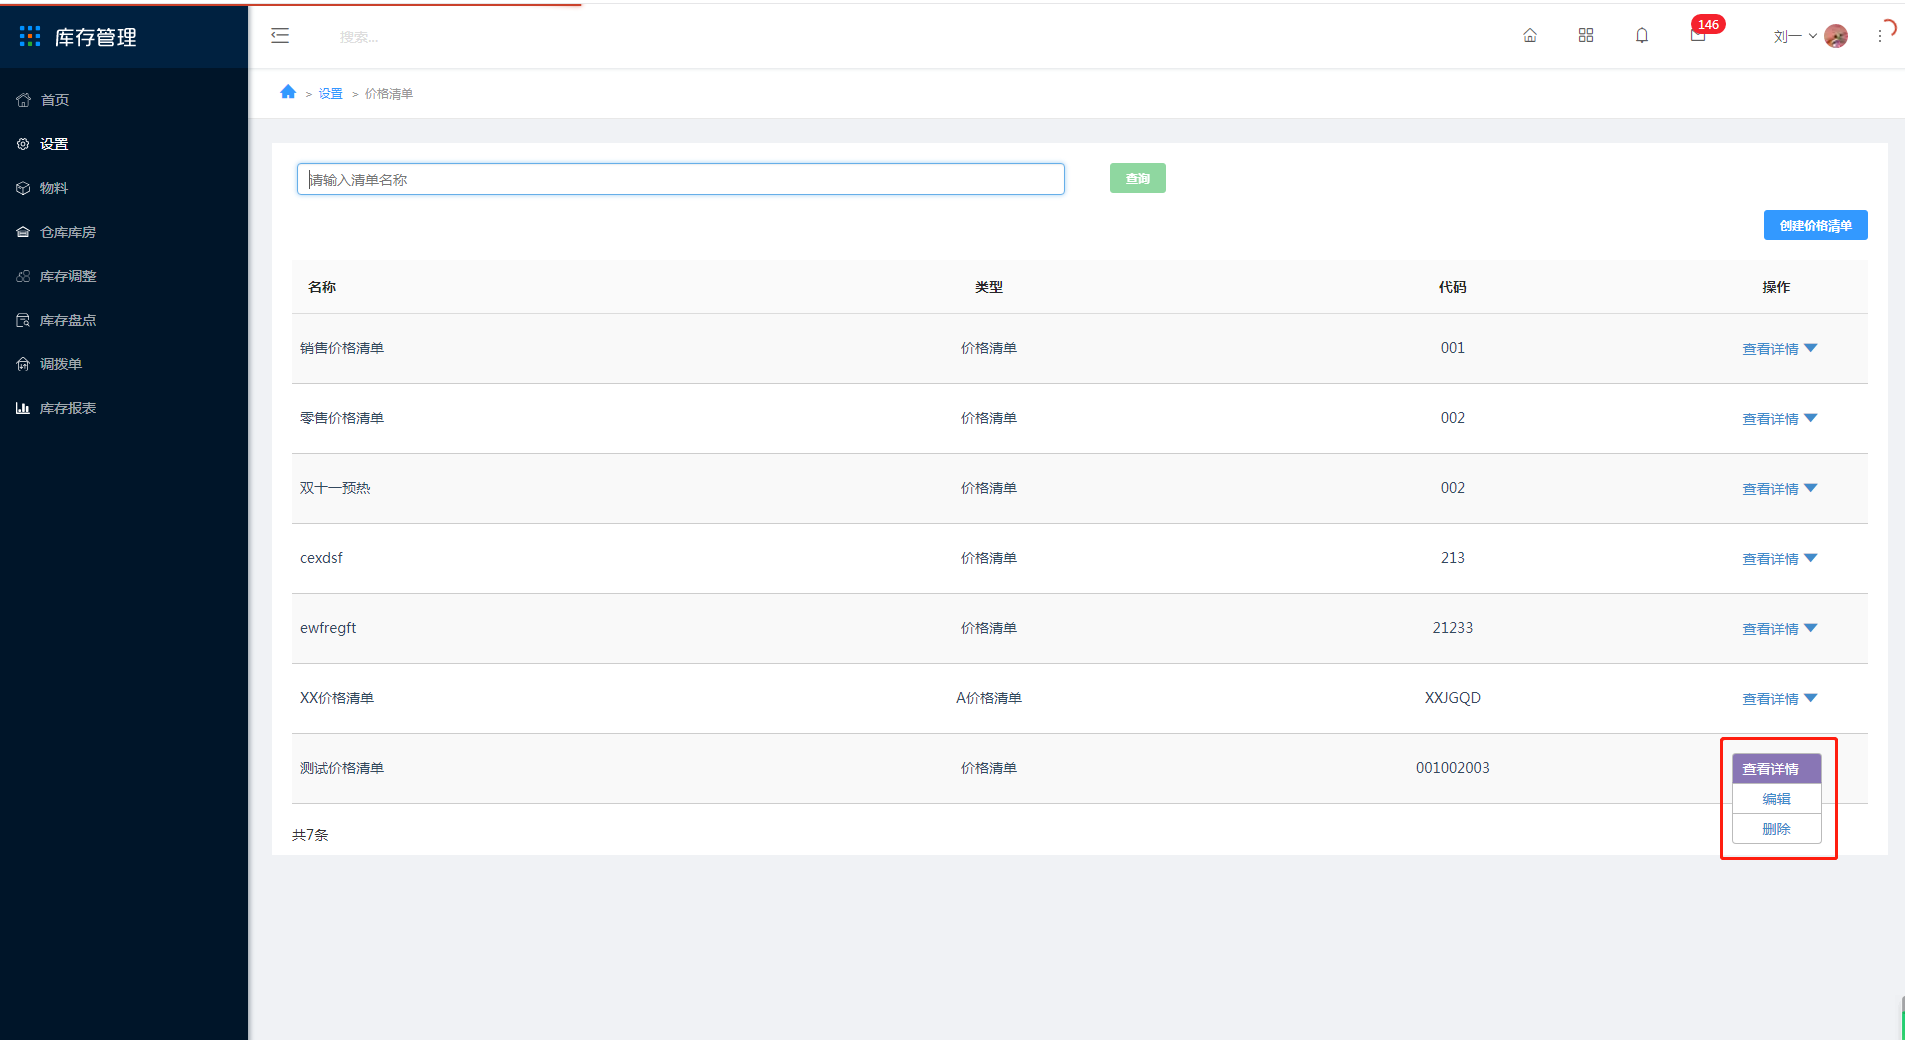Viewport: 1905px width, 1040px height.
Task: Expand action dropdown for XX价格清单 row
Action: (1811, 698)
